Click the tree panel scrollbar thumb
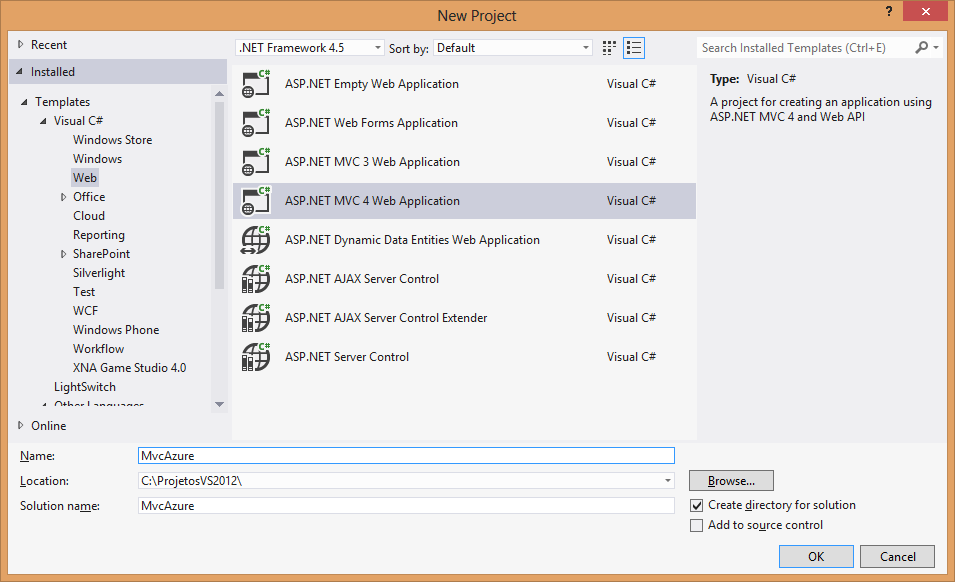This screenshot has height=582, width=955. (219, 195)
